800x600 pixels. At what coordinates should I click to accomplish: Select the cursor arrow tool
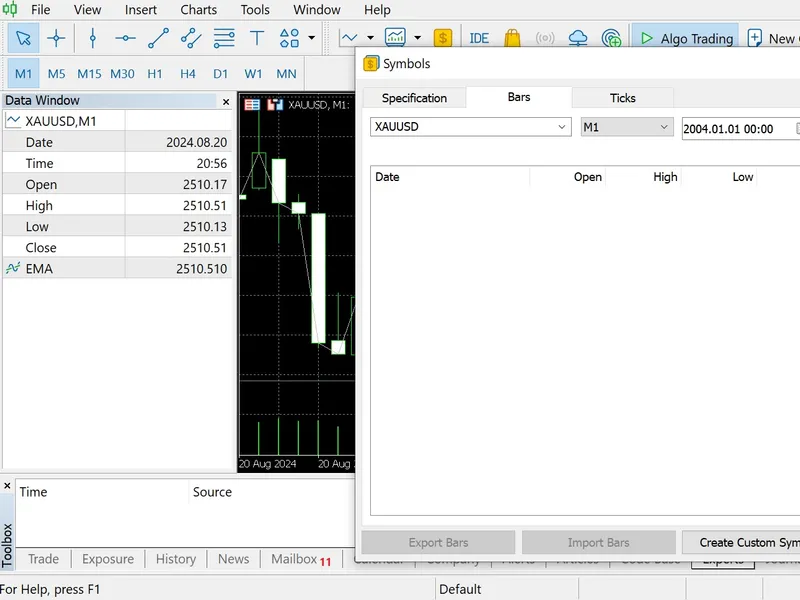(x=23, y=38)
